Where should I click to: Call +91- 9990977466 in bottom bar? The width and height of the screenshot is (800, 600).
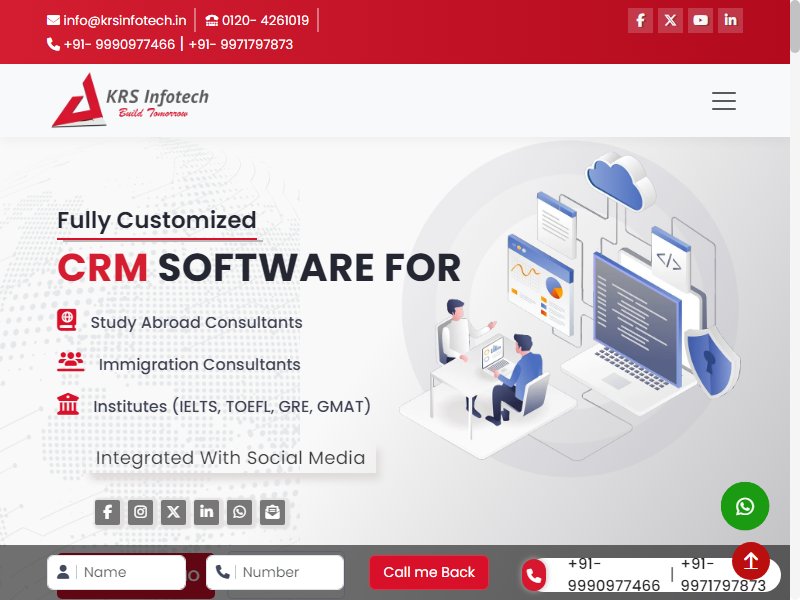(614, 574)
